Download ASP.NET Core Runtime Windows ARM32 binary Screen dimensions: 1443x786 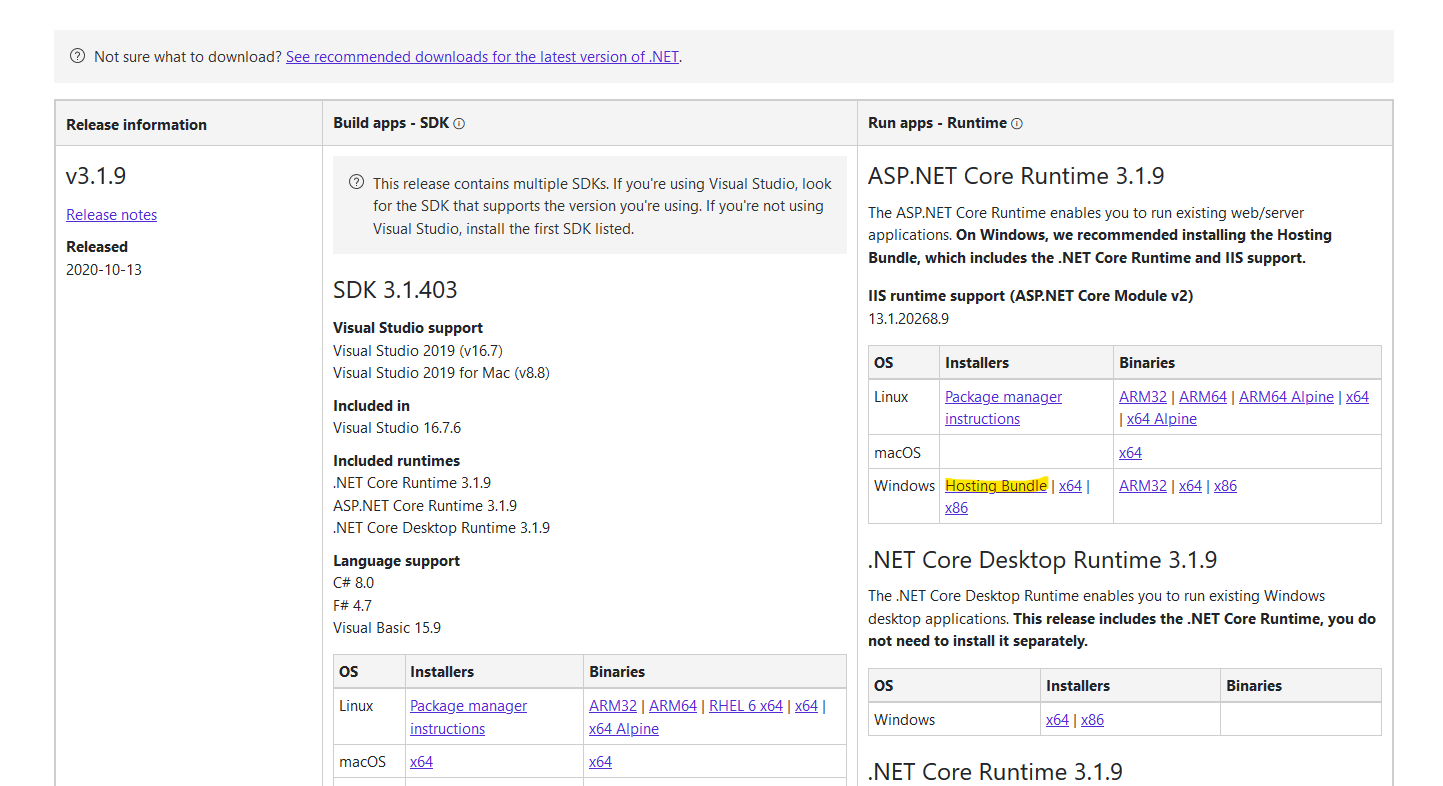1143,486
